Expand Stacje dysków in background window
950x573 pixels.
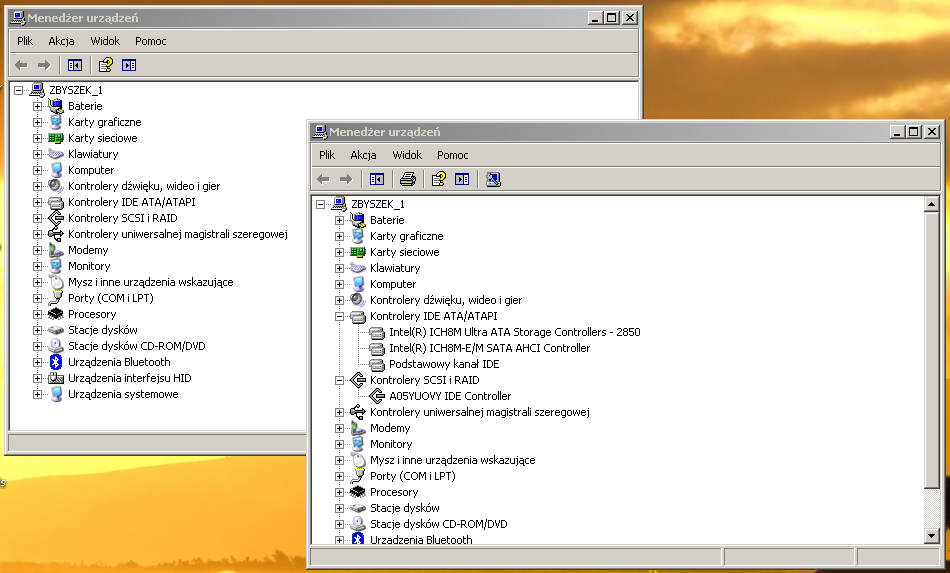(x=37, y=330)
